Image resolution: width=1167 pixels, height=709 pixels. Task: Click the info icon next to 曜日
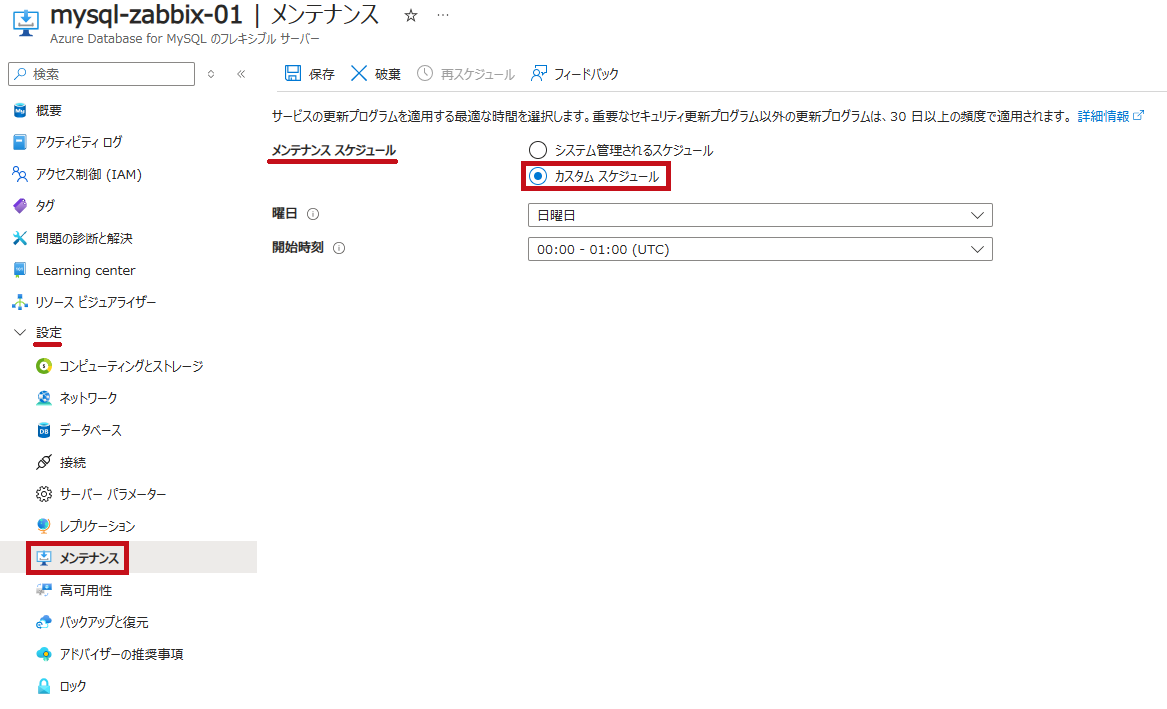point(313,214)
